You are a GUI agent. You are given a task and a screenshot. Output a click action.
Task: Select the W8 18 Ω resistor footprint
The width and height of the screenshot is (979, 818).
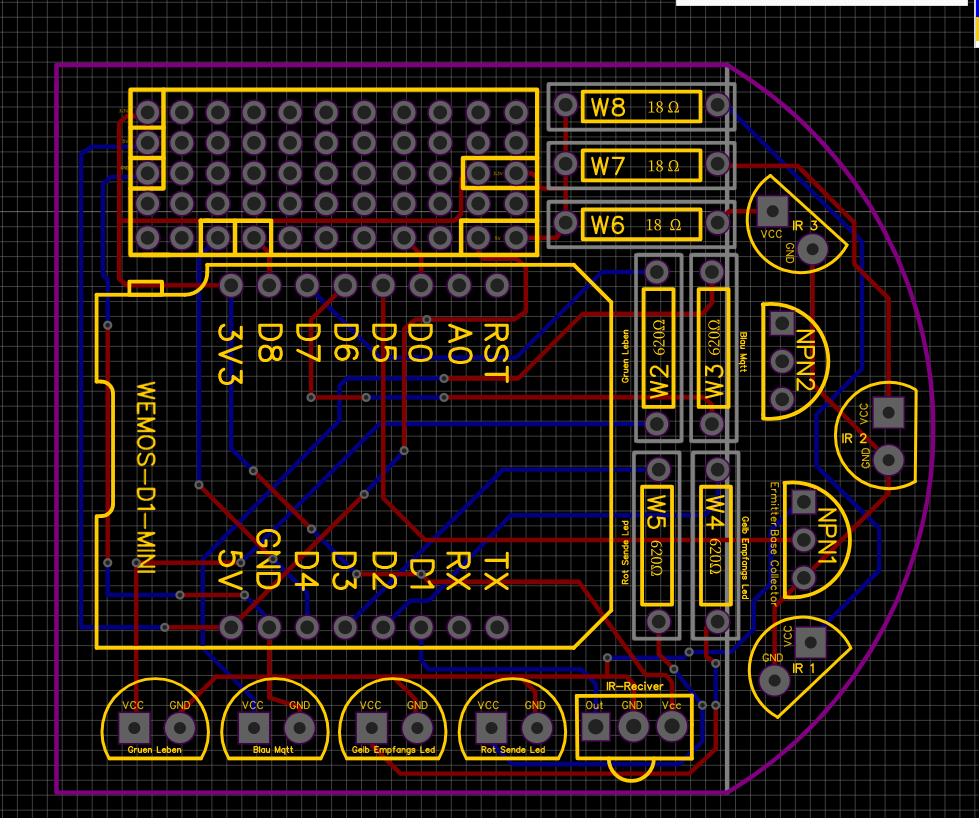pyautogui.click(x=641, y=107)
